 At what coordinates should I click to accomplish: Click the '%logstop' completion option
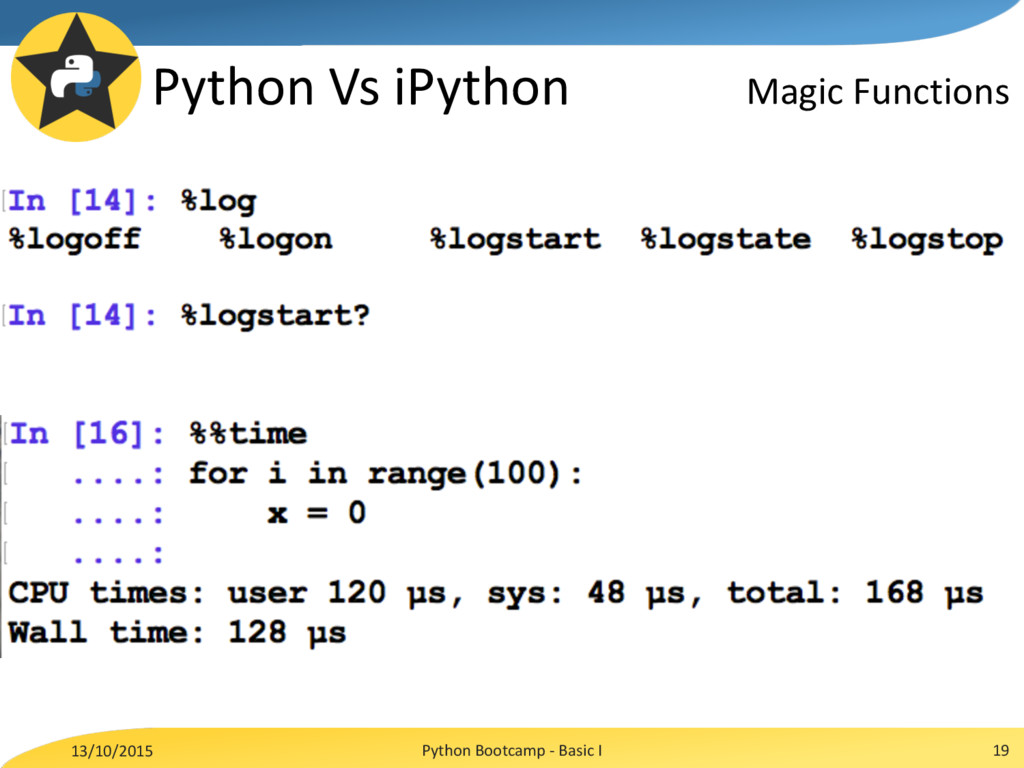click(927, 240)
